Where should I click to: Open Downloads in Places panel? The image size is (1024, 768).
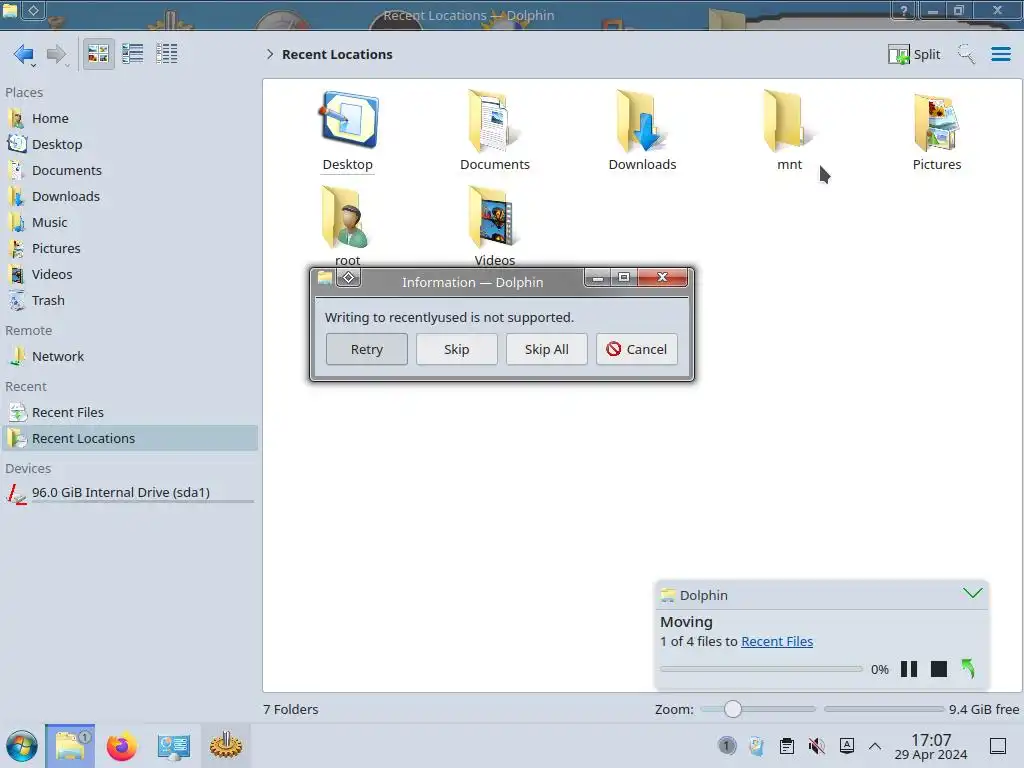point(129,197)
